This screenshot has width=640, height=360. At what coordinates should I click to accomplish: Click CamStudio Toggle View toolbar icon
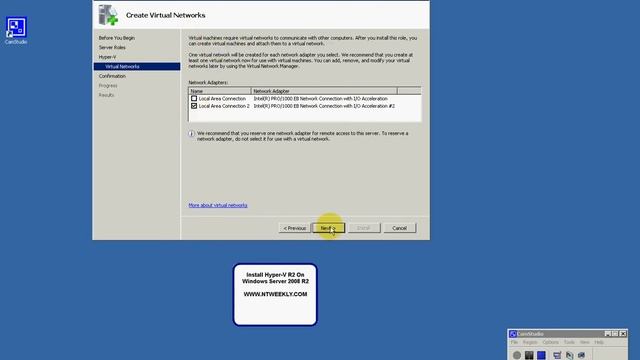557,355
